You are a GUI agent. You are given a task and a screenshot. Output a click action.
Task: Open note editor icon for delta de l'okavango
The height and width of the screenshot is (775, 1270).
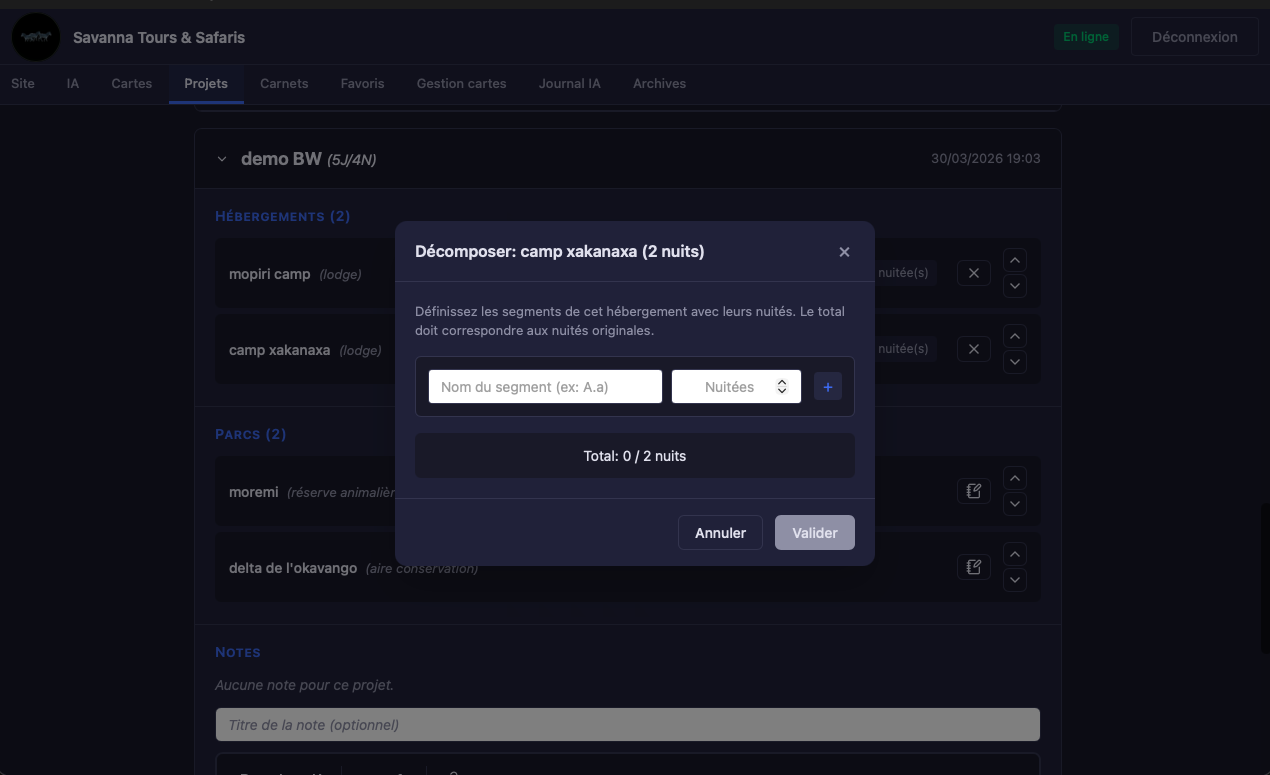coord(973,567)
